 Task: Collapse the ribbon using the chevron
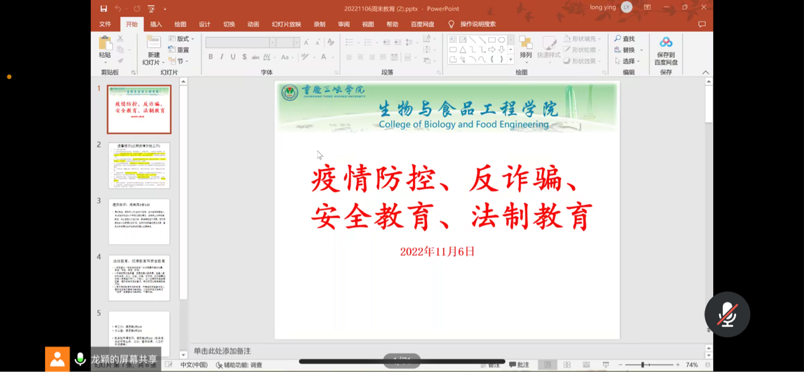coord(706,72)
